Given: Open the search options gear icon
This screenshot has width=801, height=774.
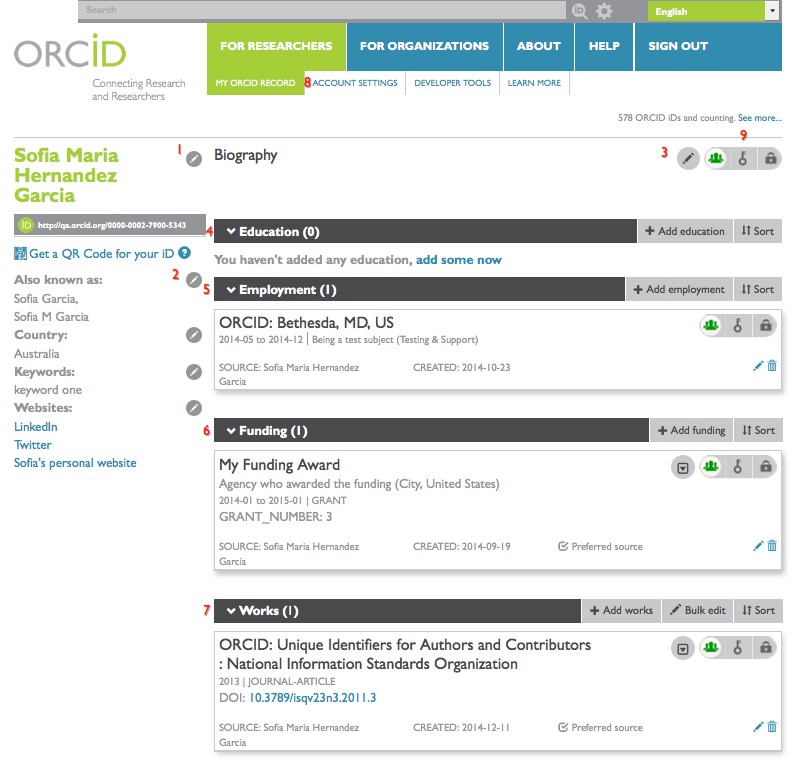Looking at the screenshot, I should pyautogui.click(x=604, y=11).
